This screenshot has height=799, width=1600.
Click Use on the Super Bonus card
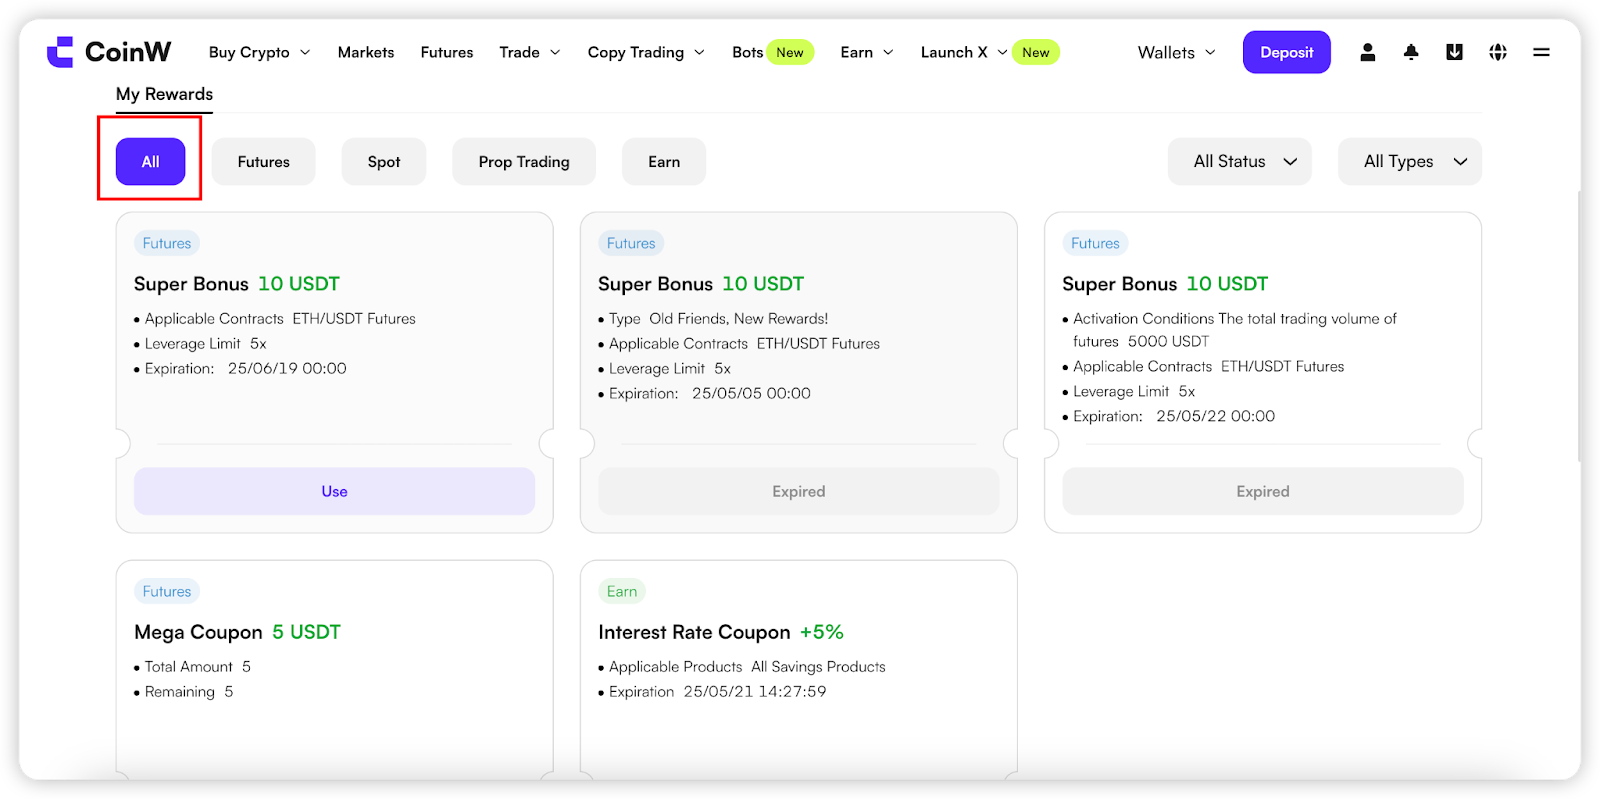335,491
